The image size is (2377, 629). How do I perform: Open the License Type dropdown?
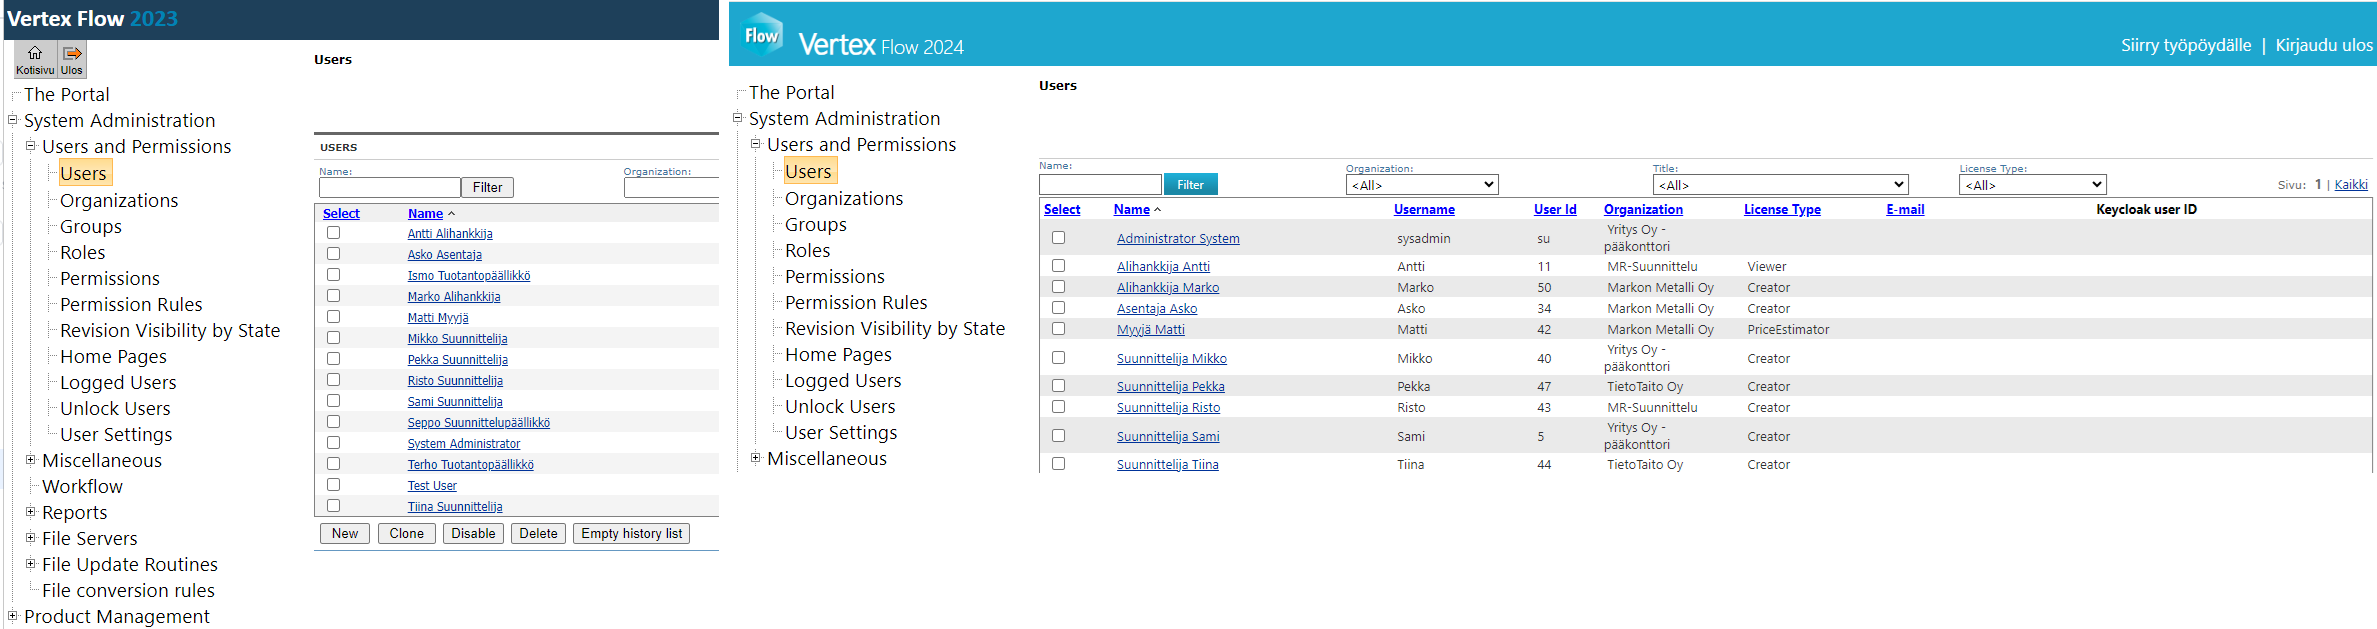tap(2032, 185)
